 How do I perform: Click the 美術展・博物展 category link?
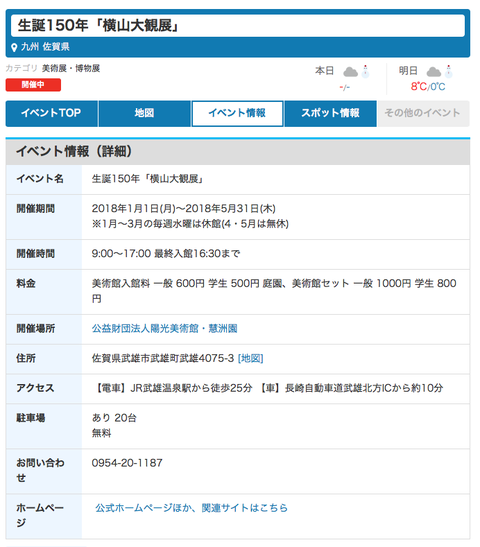pos(71,68)
